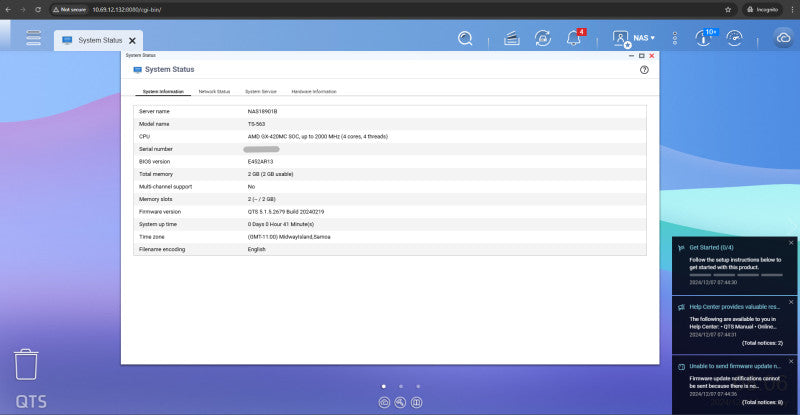Open the browser three-dot menu

(792, 9)
